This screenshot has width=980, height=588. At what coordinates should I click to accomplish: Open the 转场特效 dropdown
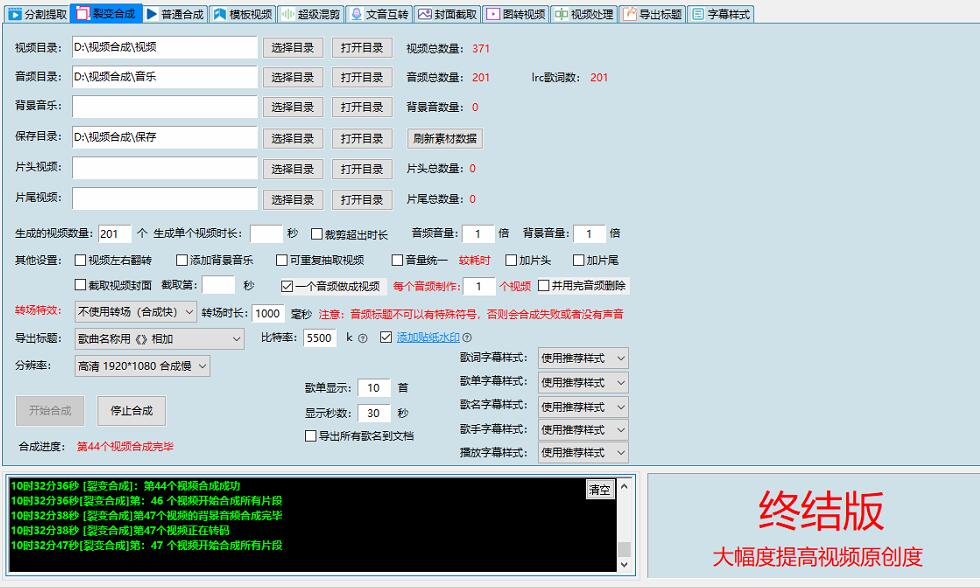136,312
